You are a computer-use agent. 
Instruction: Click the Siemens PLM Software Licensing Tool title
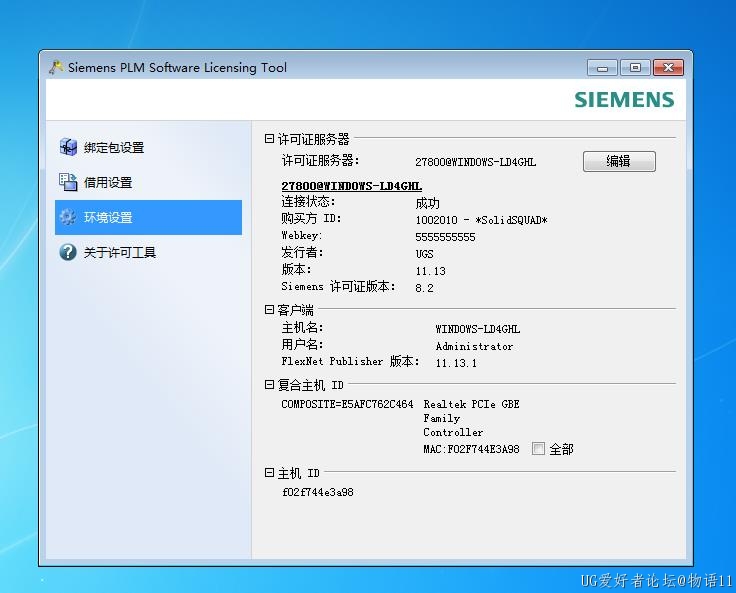pos(177,68)
